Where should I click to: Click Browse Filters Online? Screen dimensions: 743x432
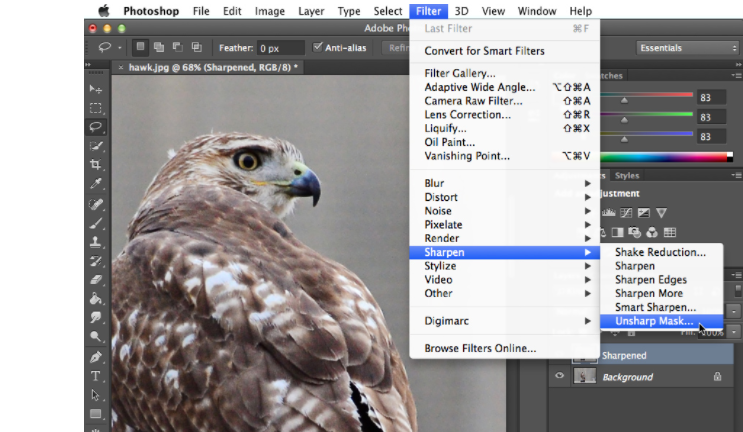pos(480,348)
